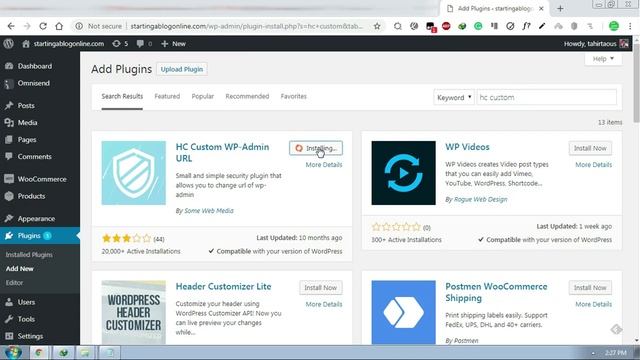Click the red ABP extension icon
The height and width of the screenshot is (360, 640).
pos(446,26)
